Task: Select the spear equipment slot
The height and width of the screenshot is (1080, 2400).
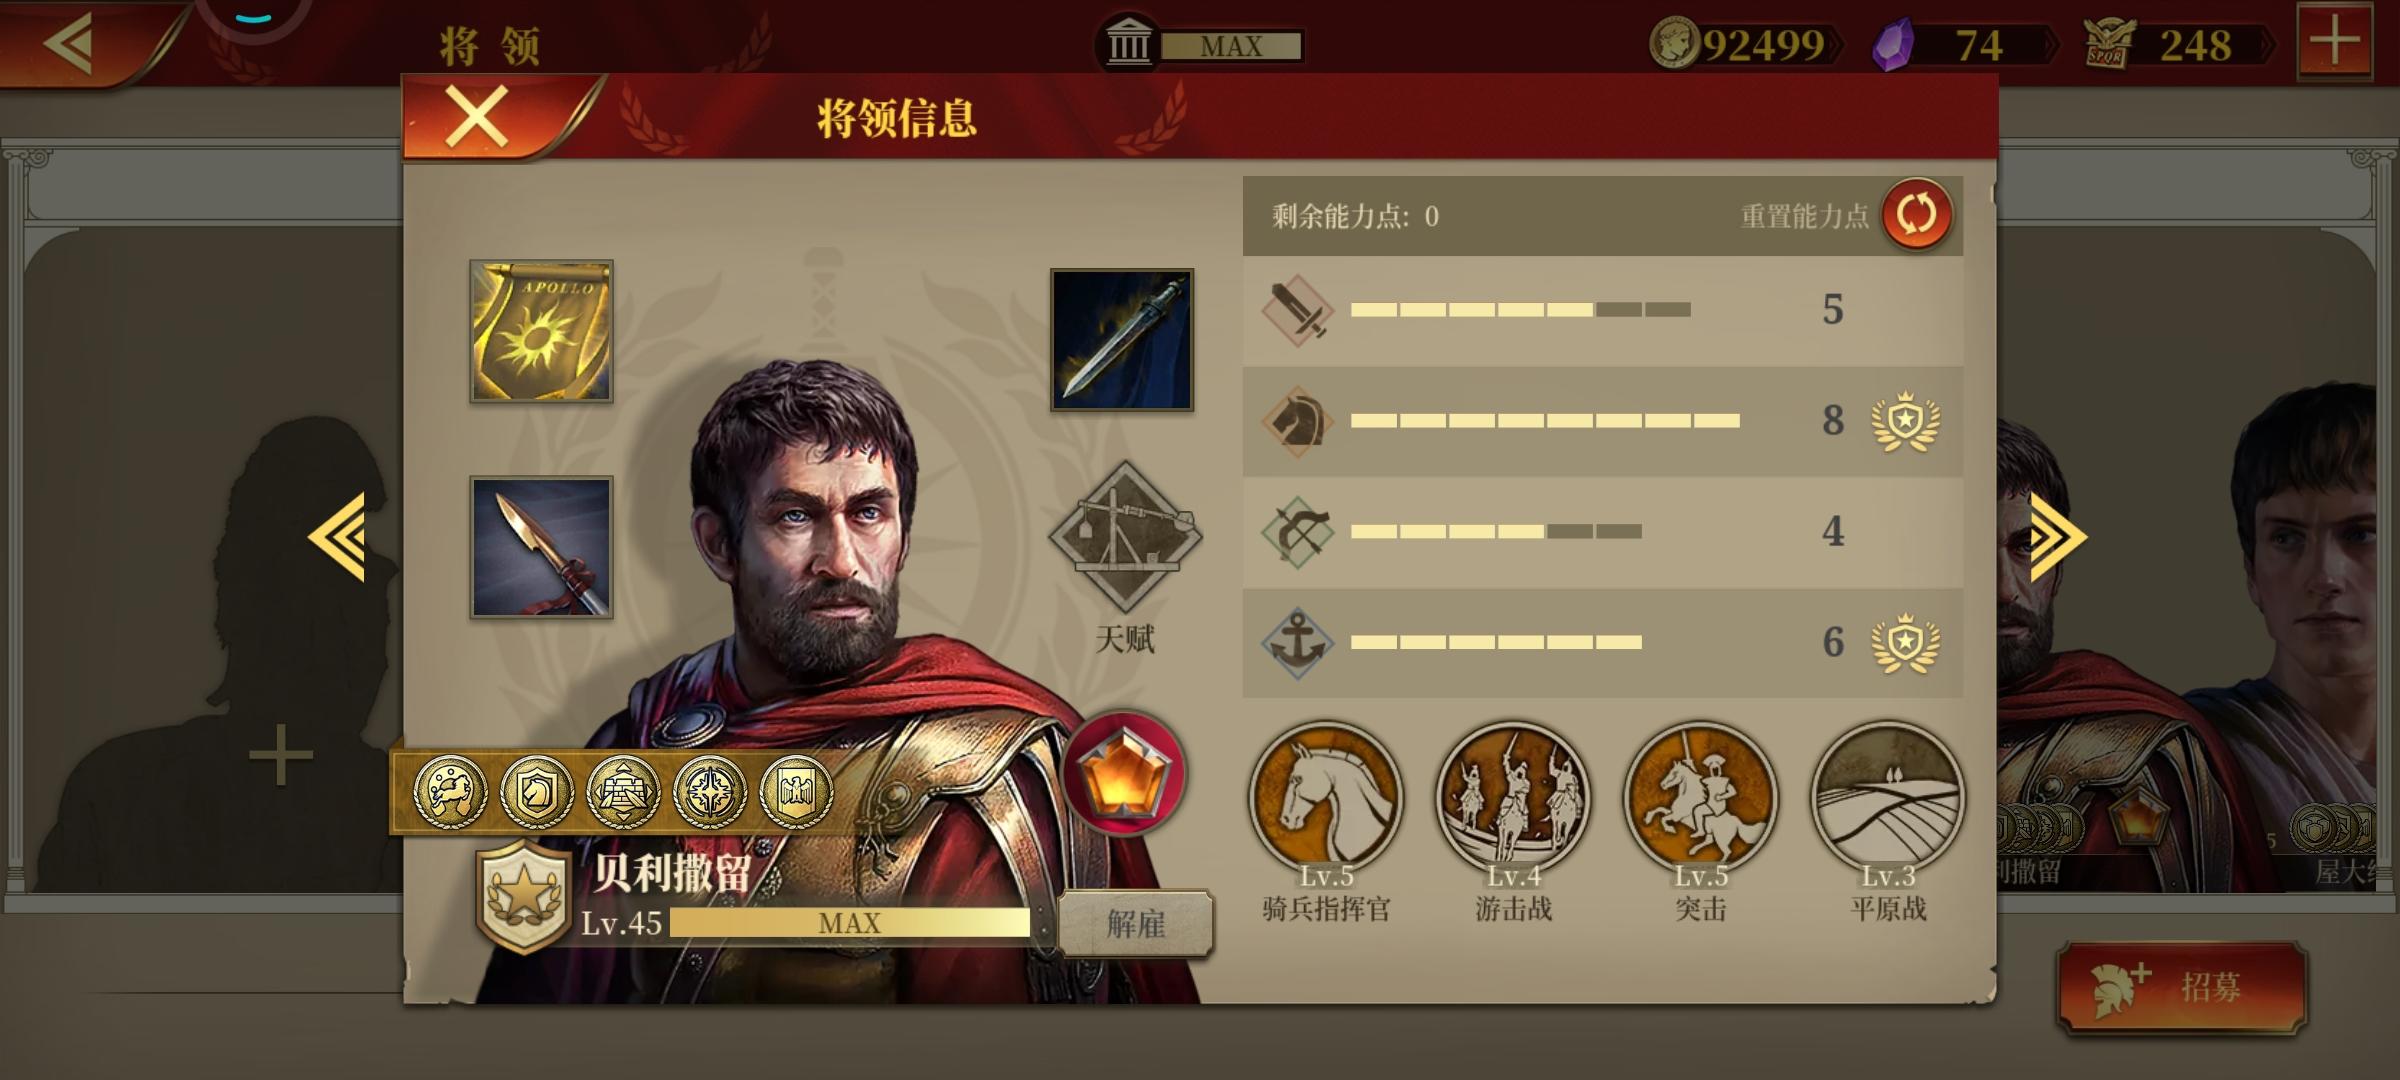Action: point(541,547)
